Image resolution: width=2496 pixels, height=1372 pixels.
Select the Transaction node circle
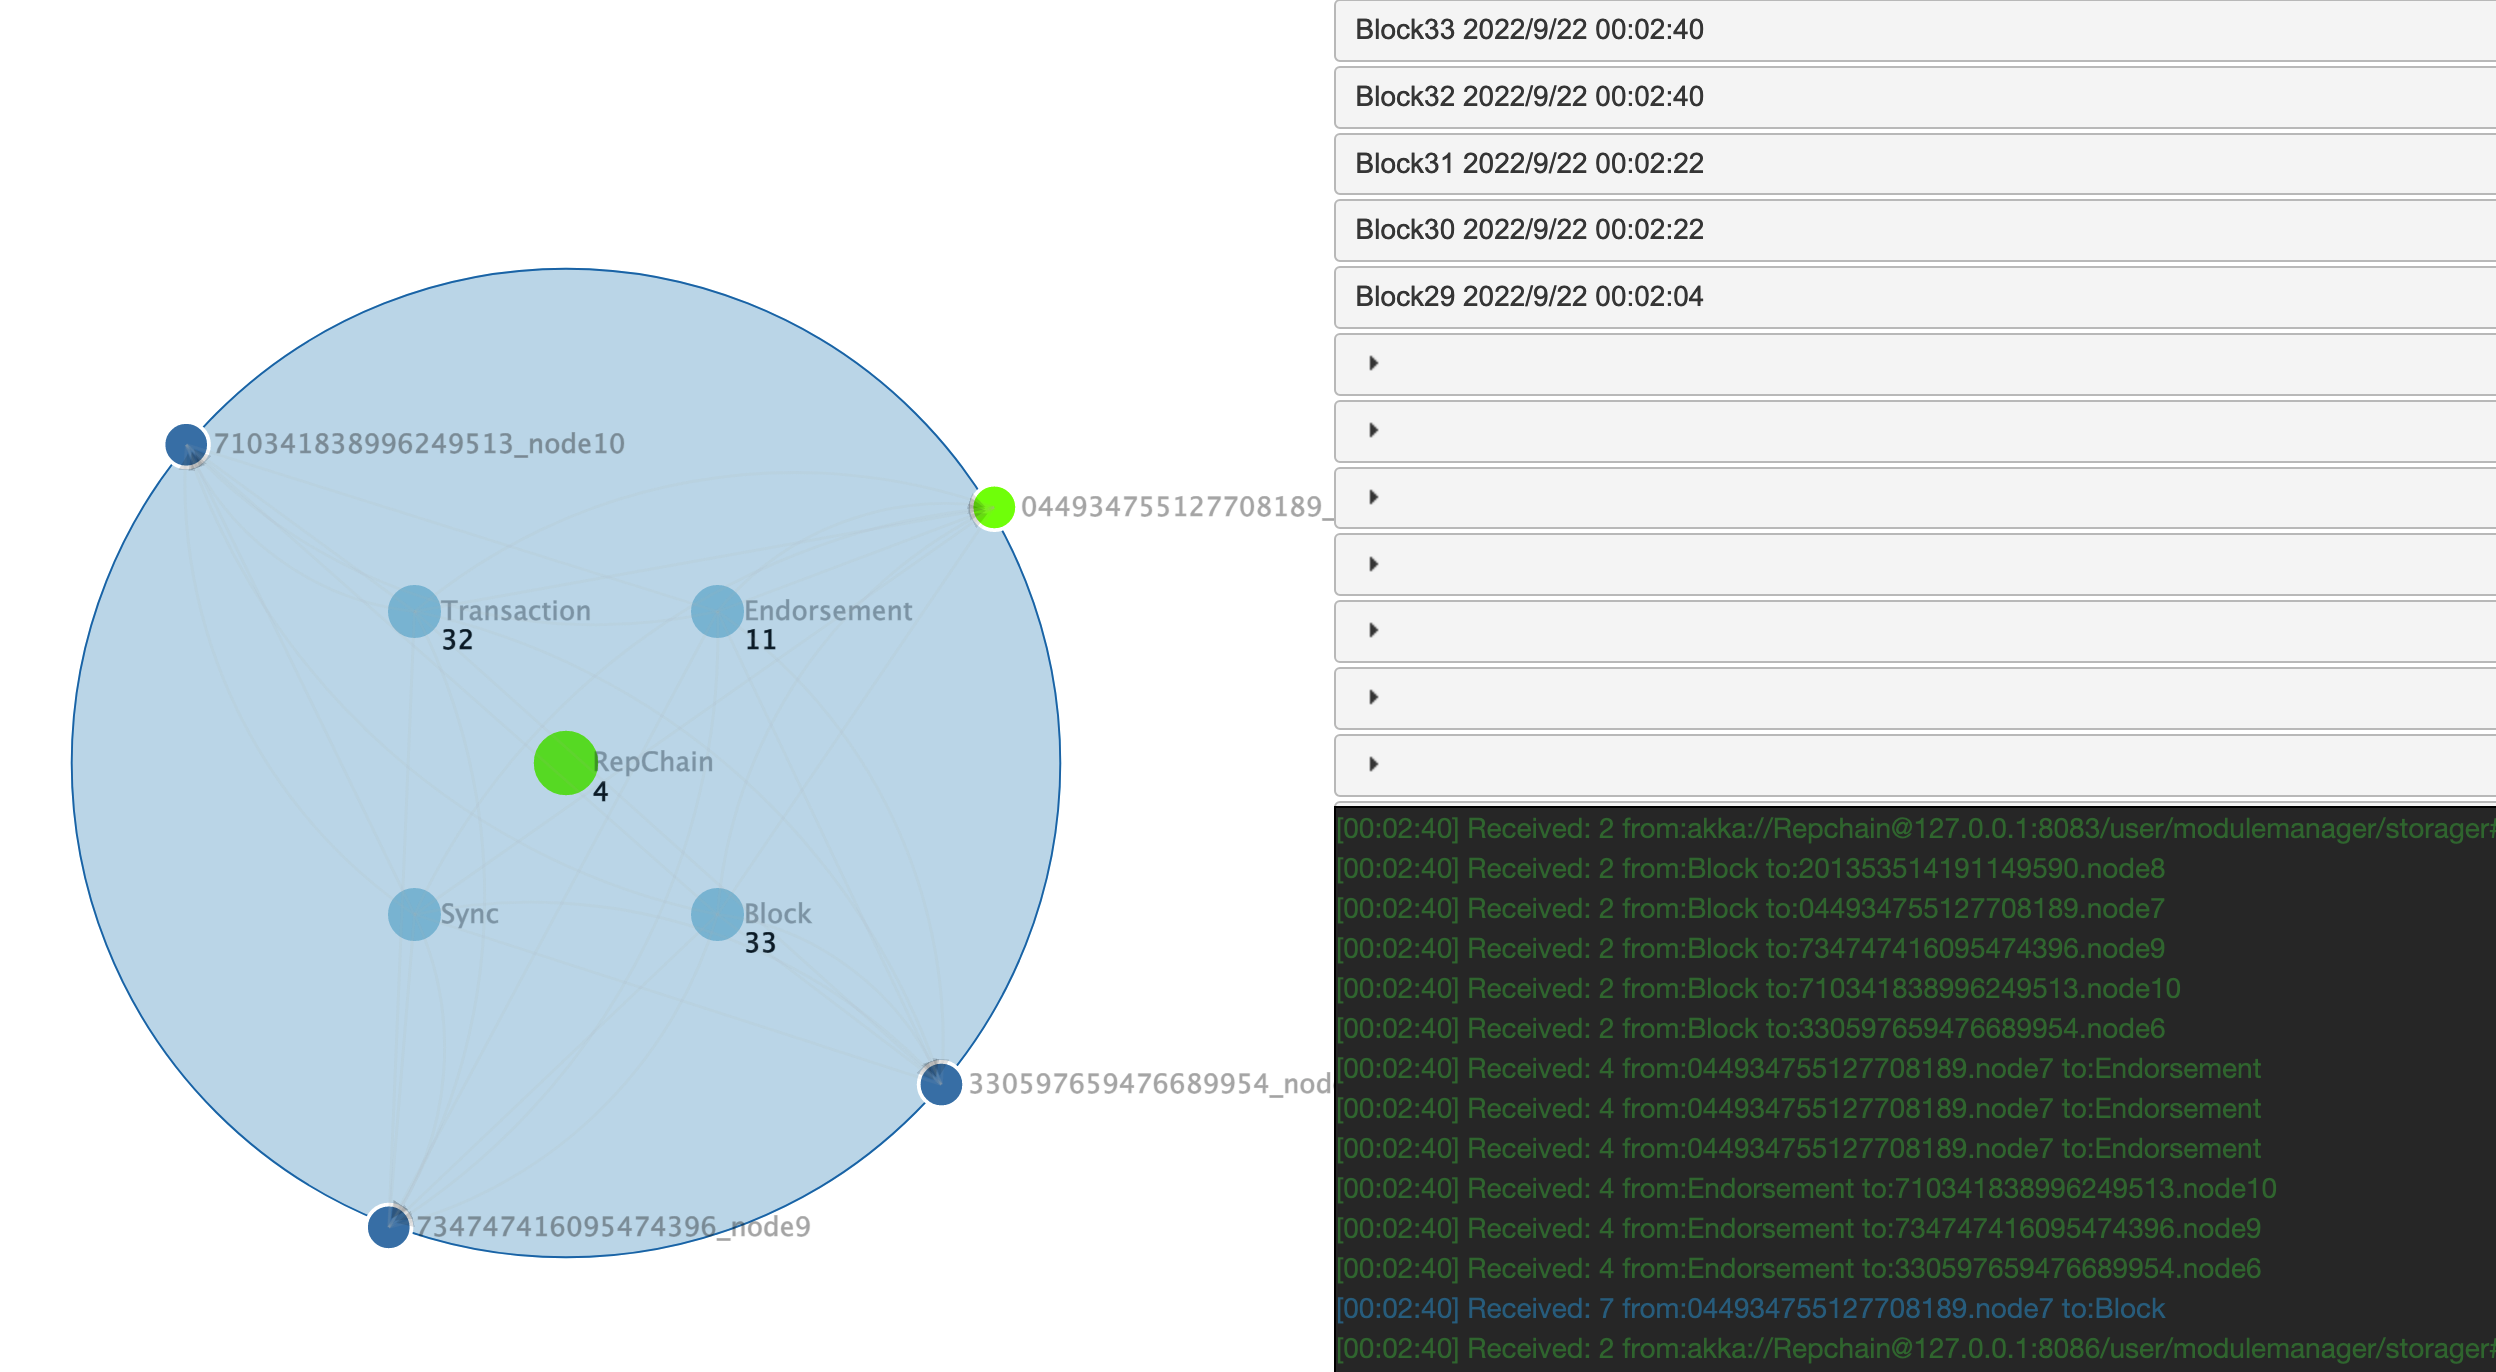[x=414, y=611]
